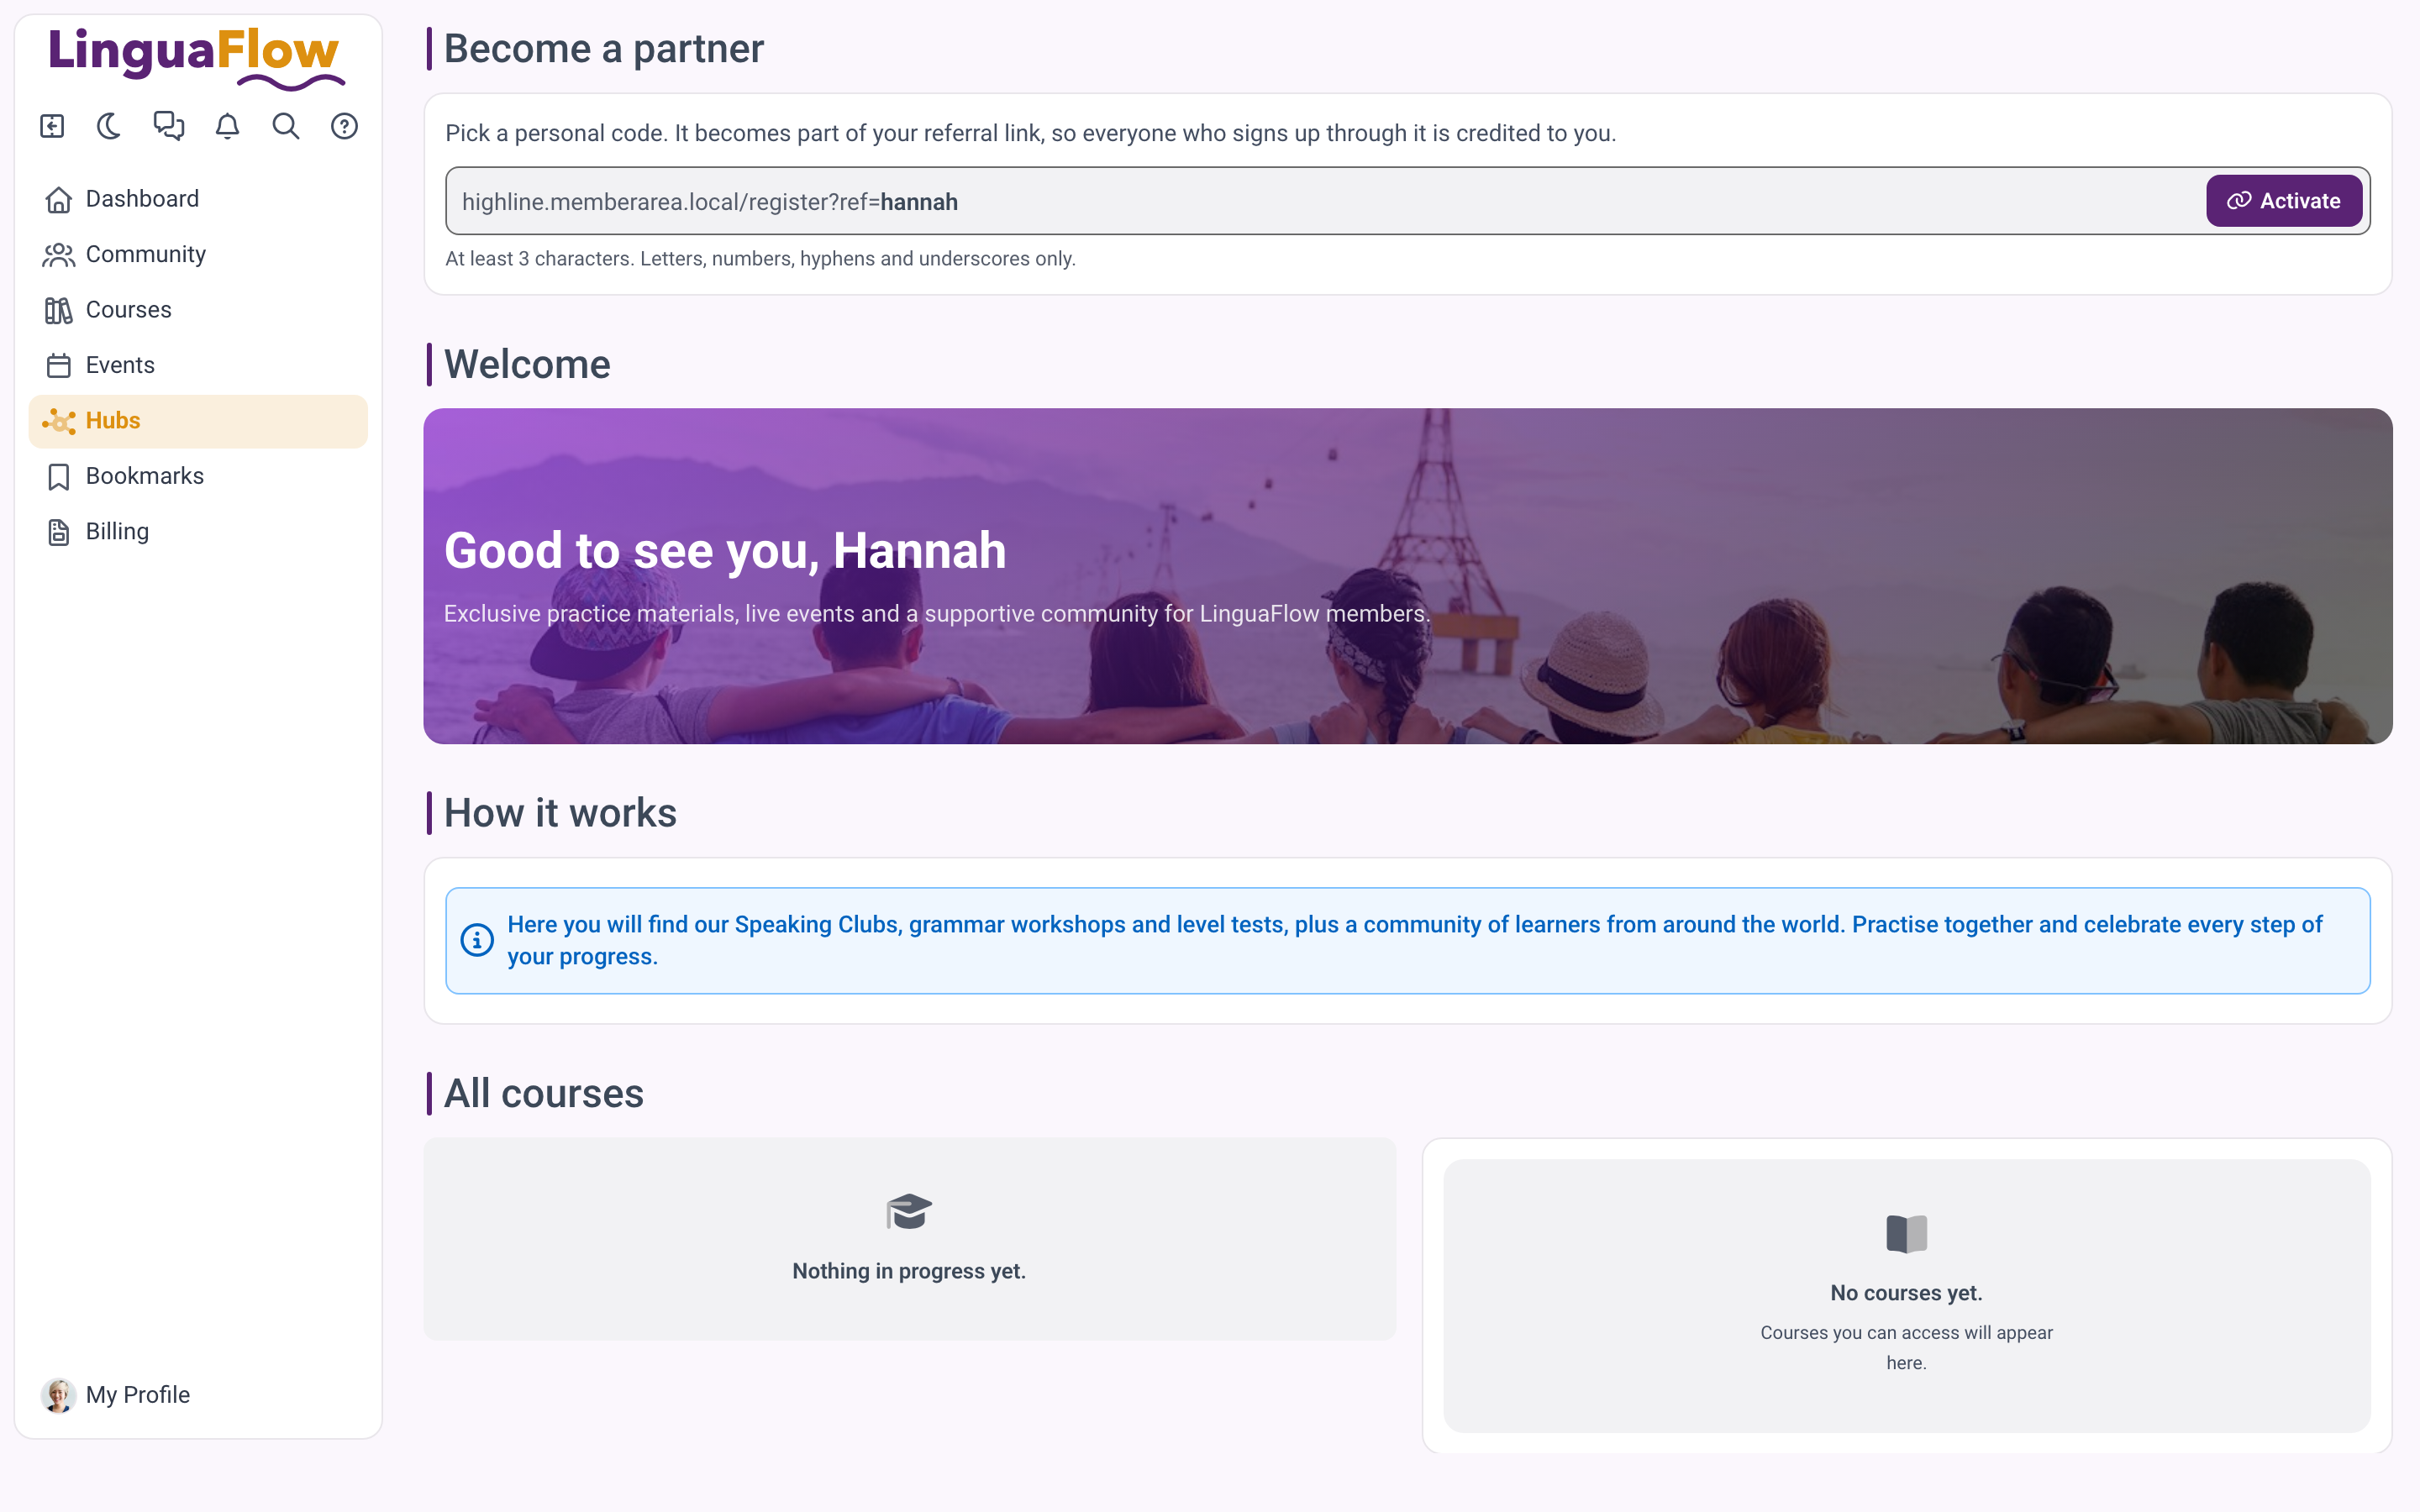Click the info icon in How it works
2420x1512 pixels.
pyautogui.click(x=477, y=940)
